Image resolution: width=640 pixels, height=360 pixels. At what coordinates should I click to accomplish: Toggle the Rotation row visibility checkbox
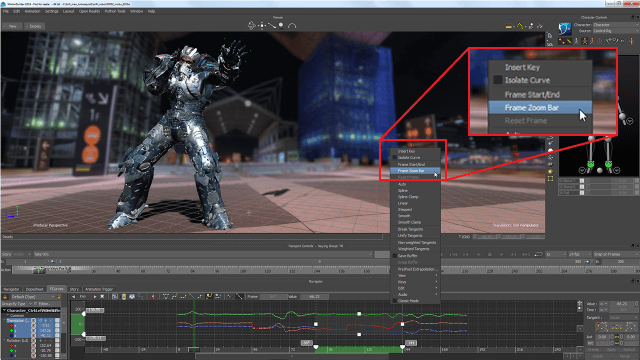coord(57,340)
